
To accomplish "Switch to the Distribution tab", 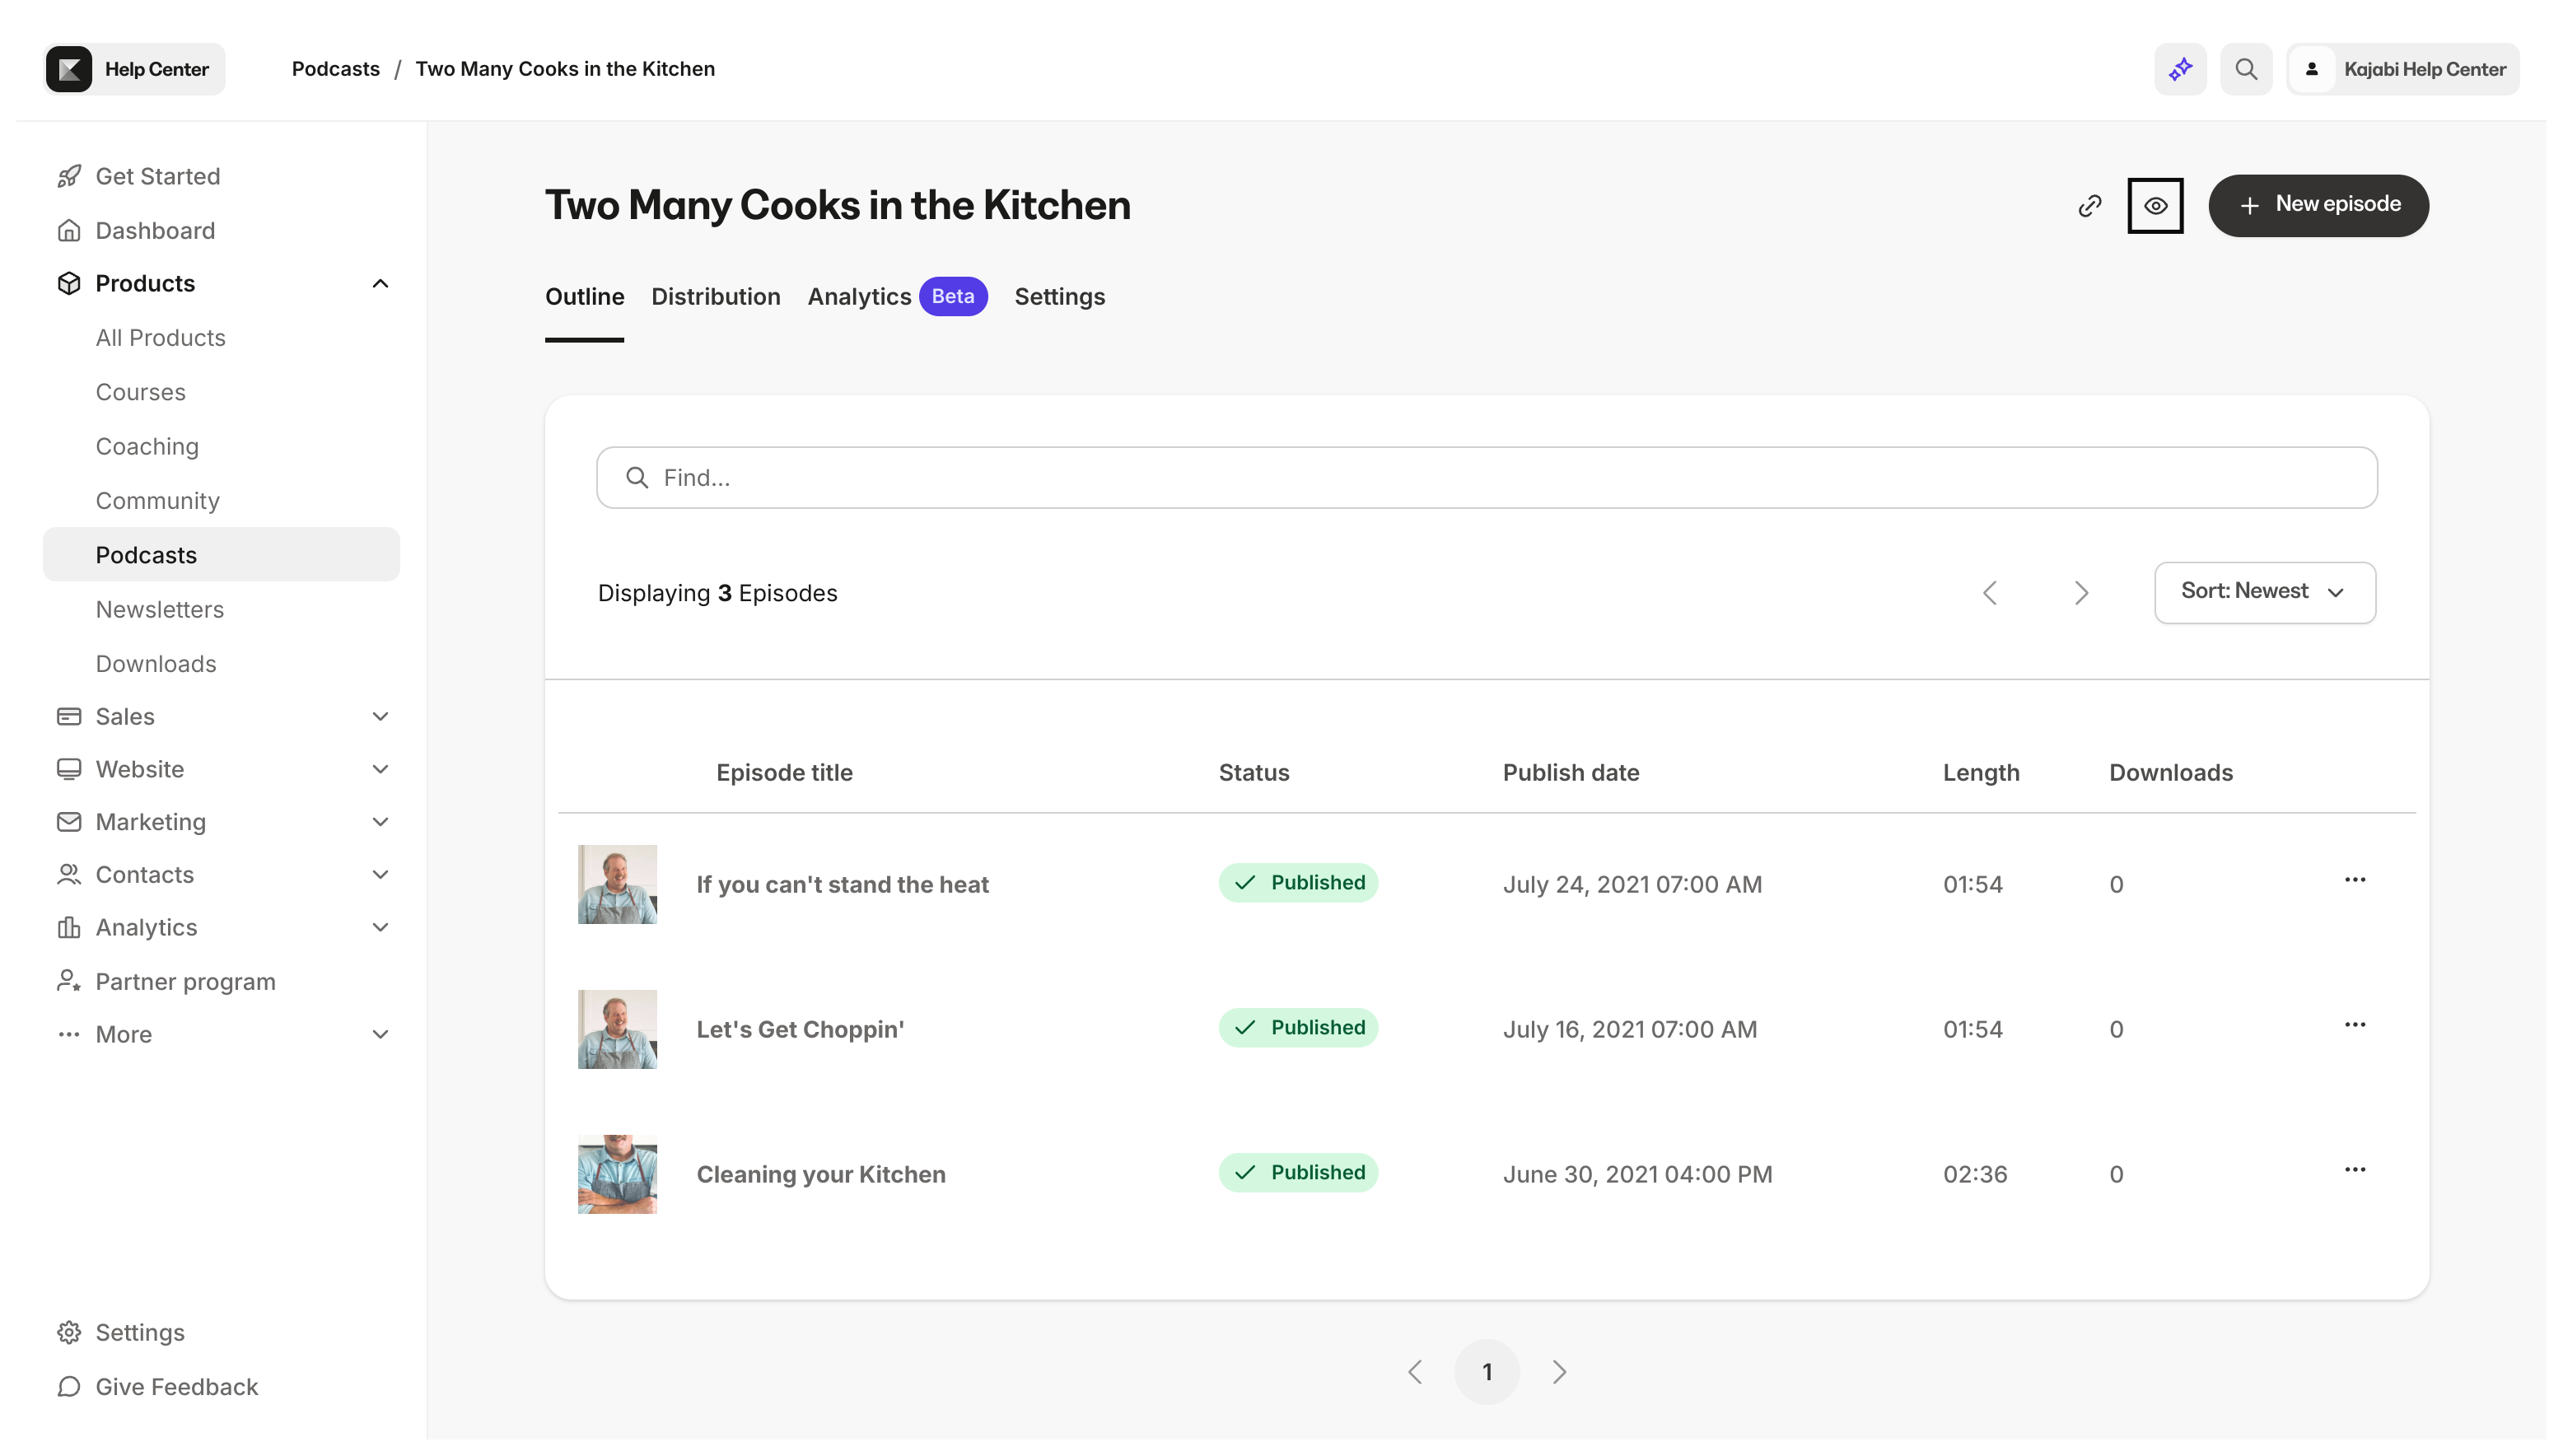I will point(715,297).
